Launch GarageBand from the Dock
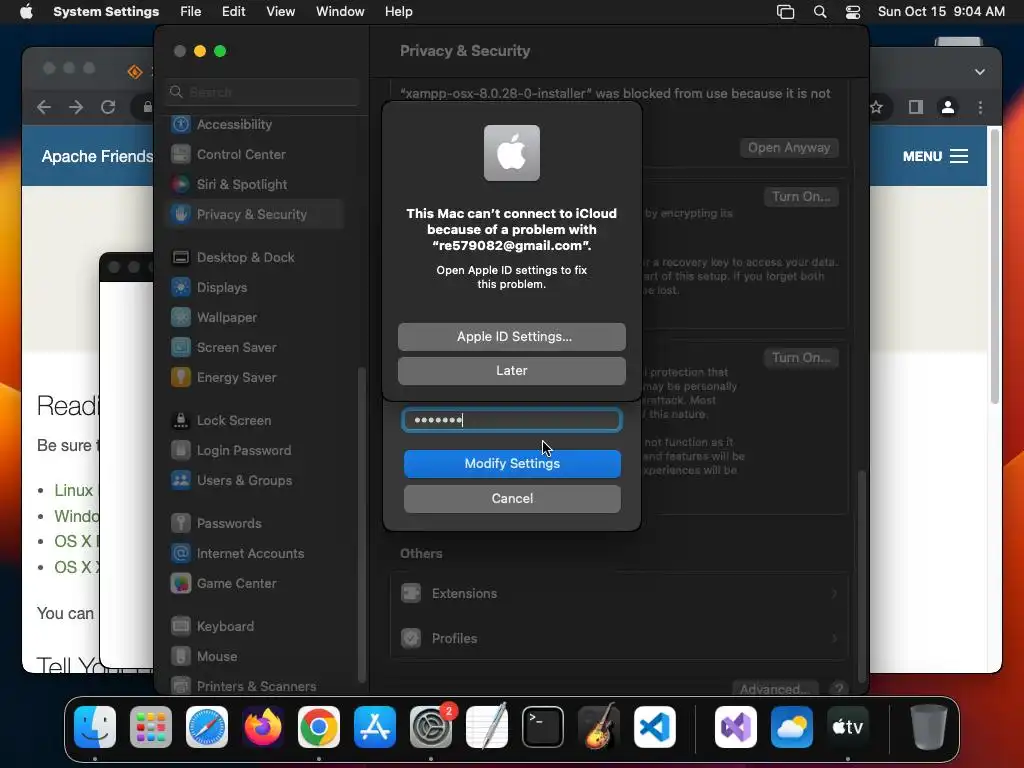 (598, 727)
